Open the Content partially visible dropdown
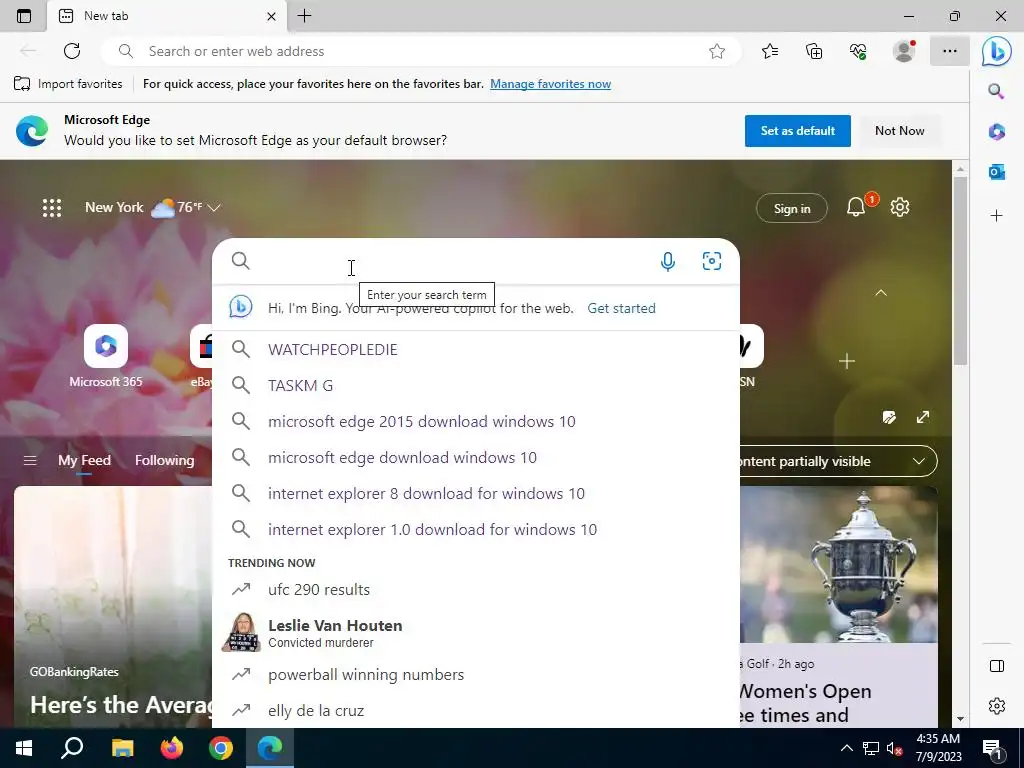The width and height of the screenshot is (1024, 768). 839,461
